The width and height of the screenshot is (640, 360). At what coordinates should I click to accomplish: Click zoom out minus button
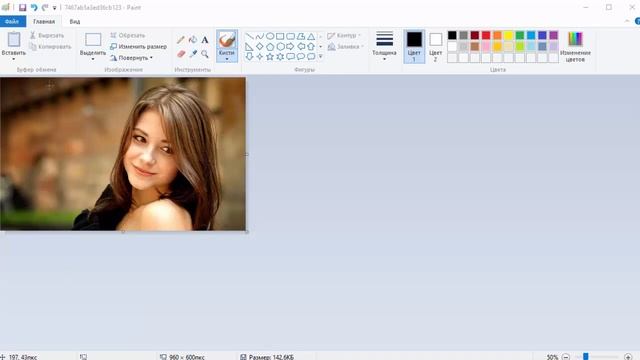pos(566,357)
